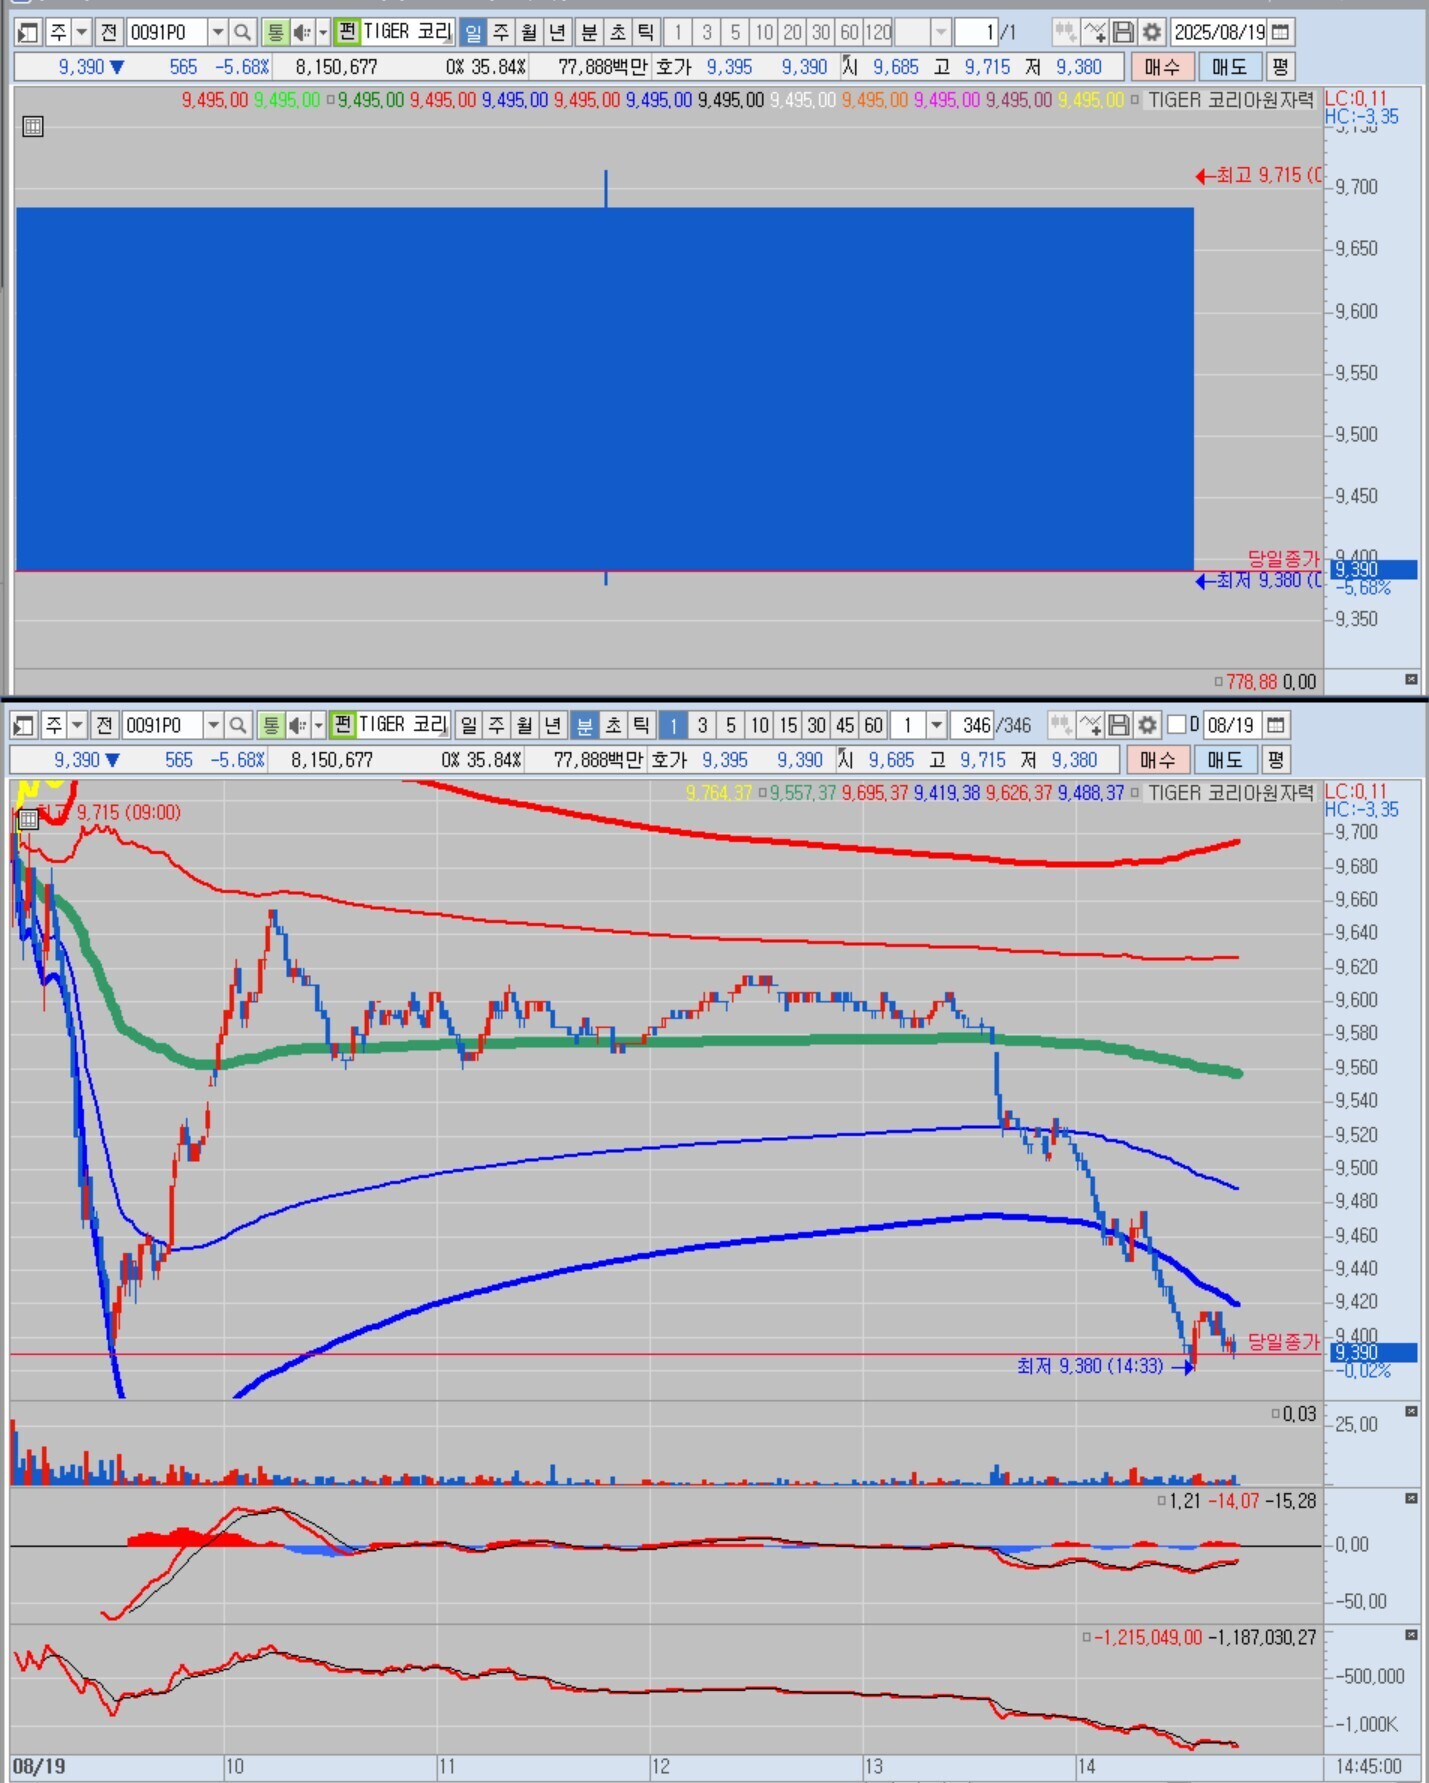Click 매수 buy button in upper chart
The image size is (1429, 1783).
tap(1162, 67)
